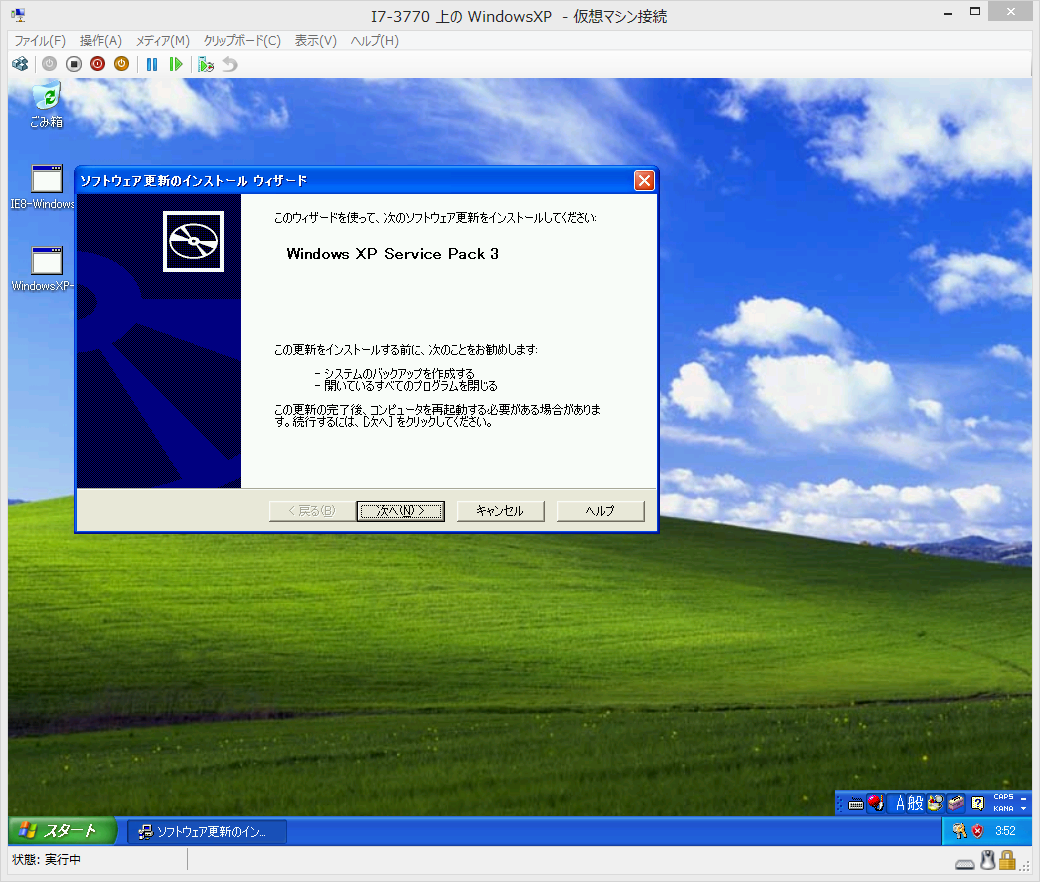Click the keyboard icon on the IME language bar

(x=856, y=804)
